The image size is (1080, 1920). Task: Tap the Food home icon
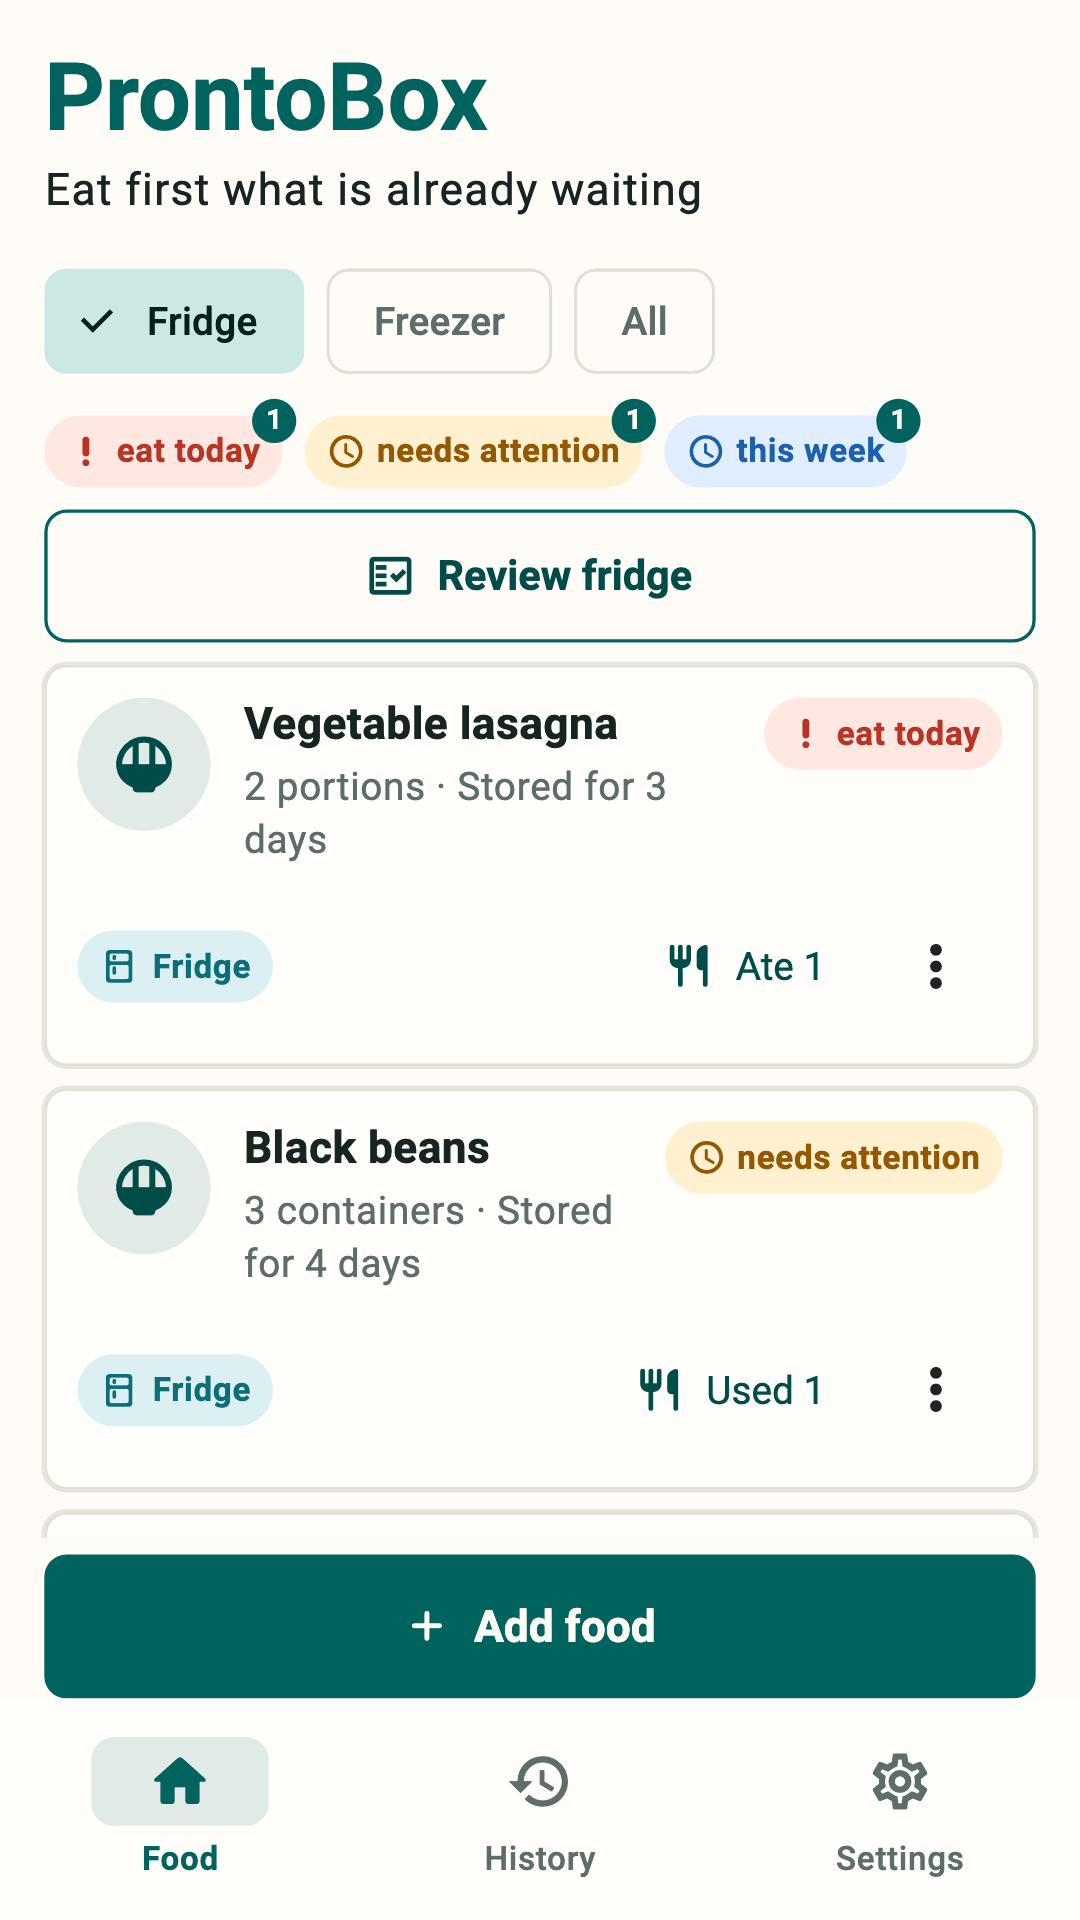(180, 1781)
